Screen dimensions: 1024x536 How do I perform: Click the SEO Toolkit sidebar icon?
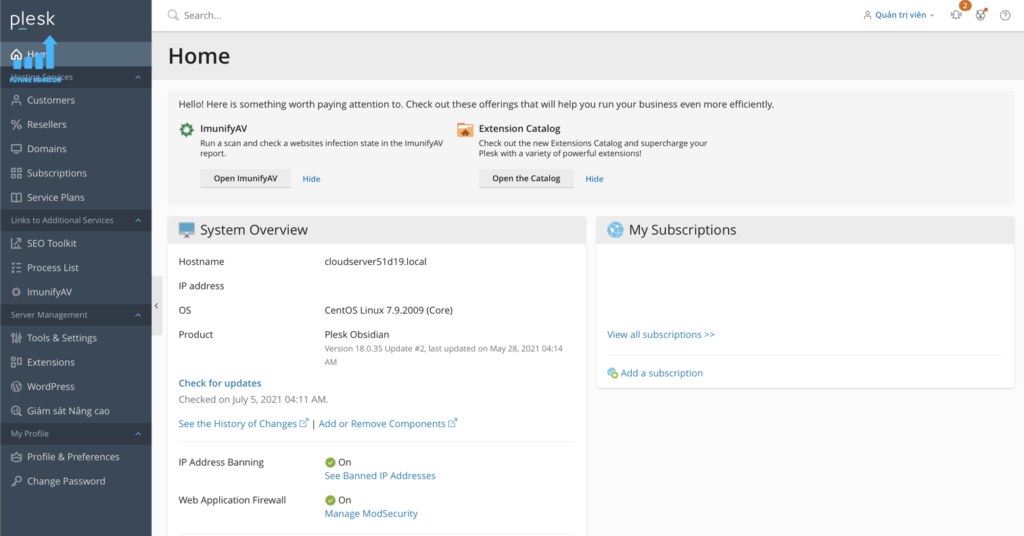point(16,243)
